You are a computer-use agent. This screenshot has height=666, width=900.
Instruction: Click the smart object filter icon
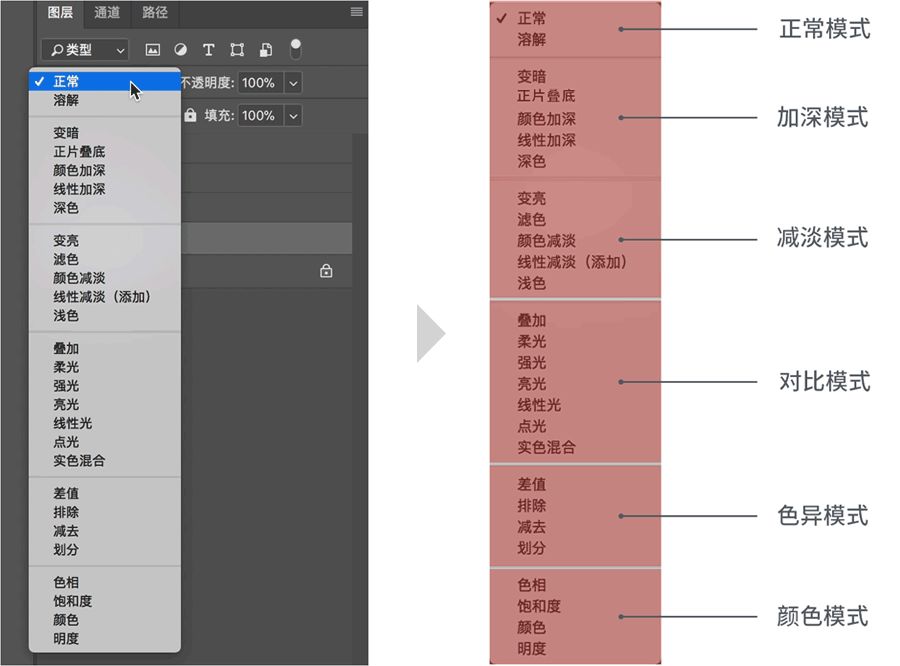pyautogui.click(x=266, y=49)
